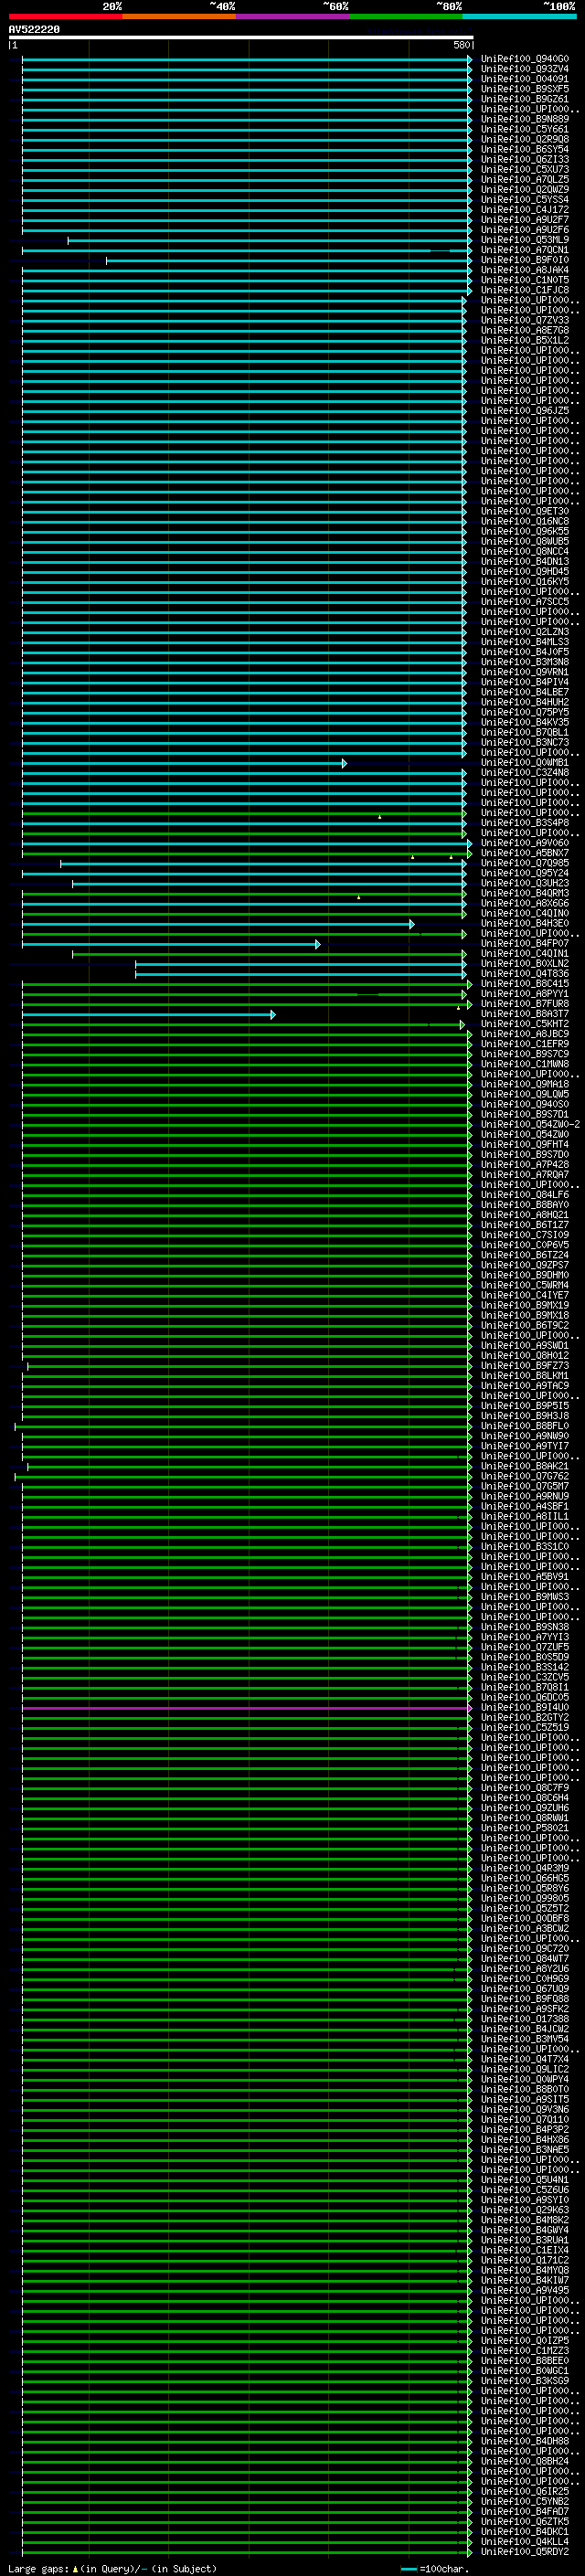Select the UniRef100_Q4T836 label
Screen dimensions: 585x2576
click(x=524, y=974)
